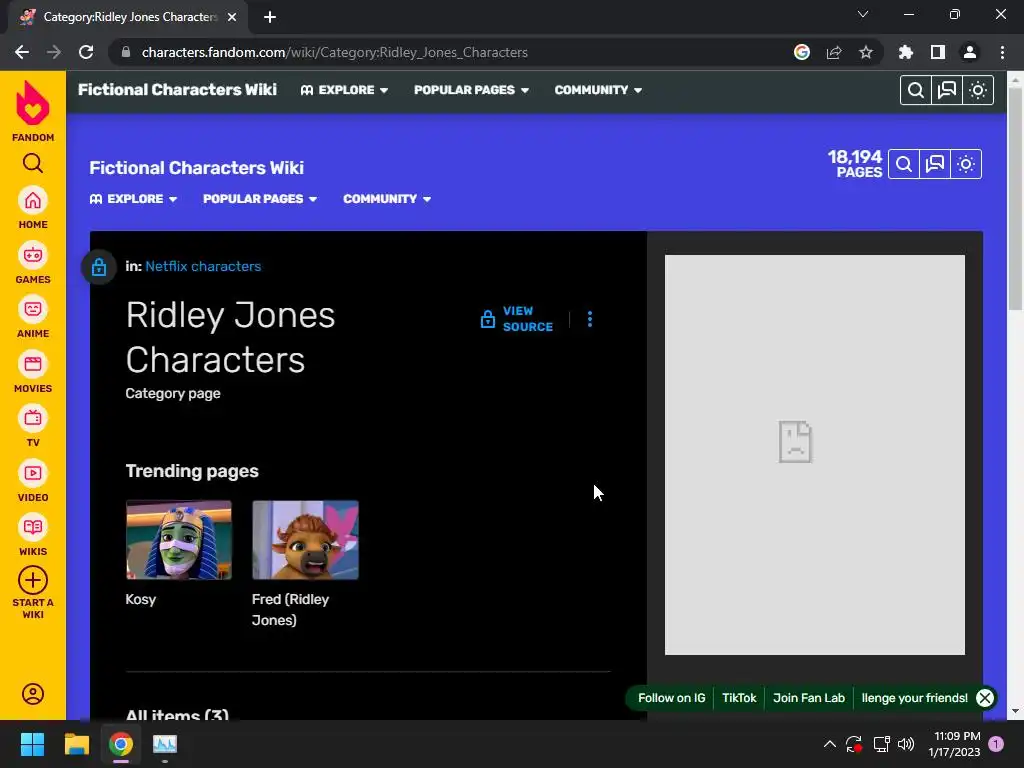
Task: Open the Games section in the sidebar
Action: tap(33, 263)
